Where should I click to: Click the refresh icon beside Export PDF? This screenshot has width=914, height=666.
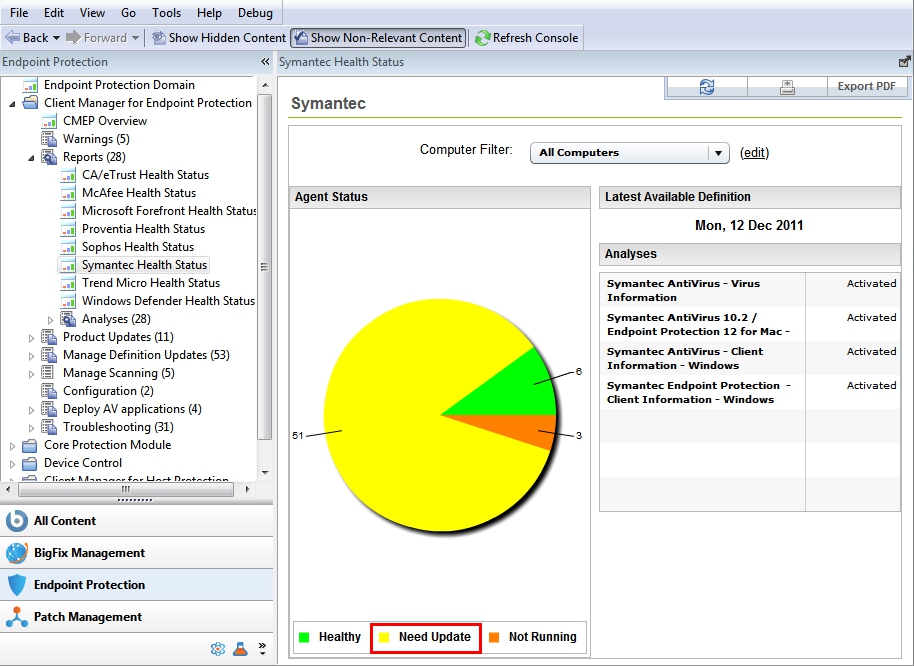pos(707,87)
